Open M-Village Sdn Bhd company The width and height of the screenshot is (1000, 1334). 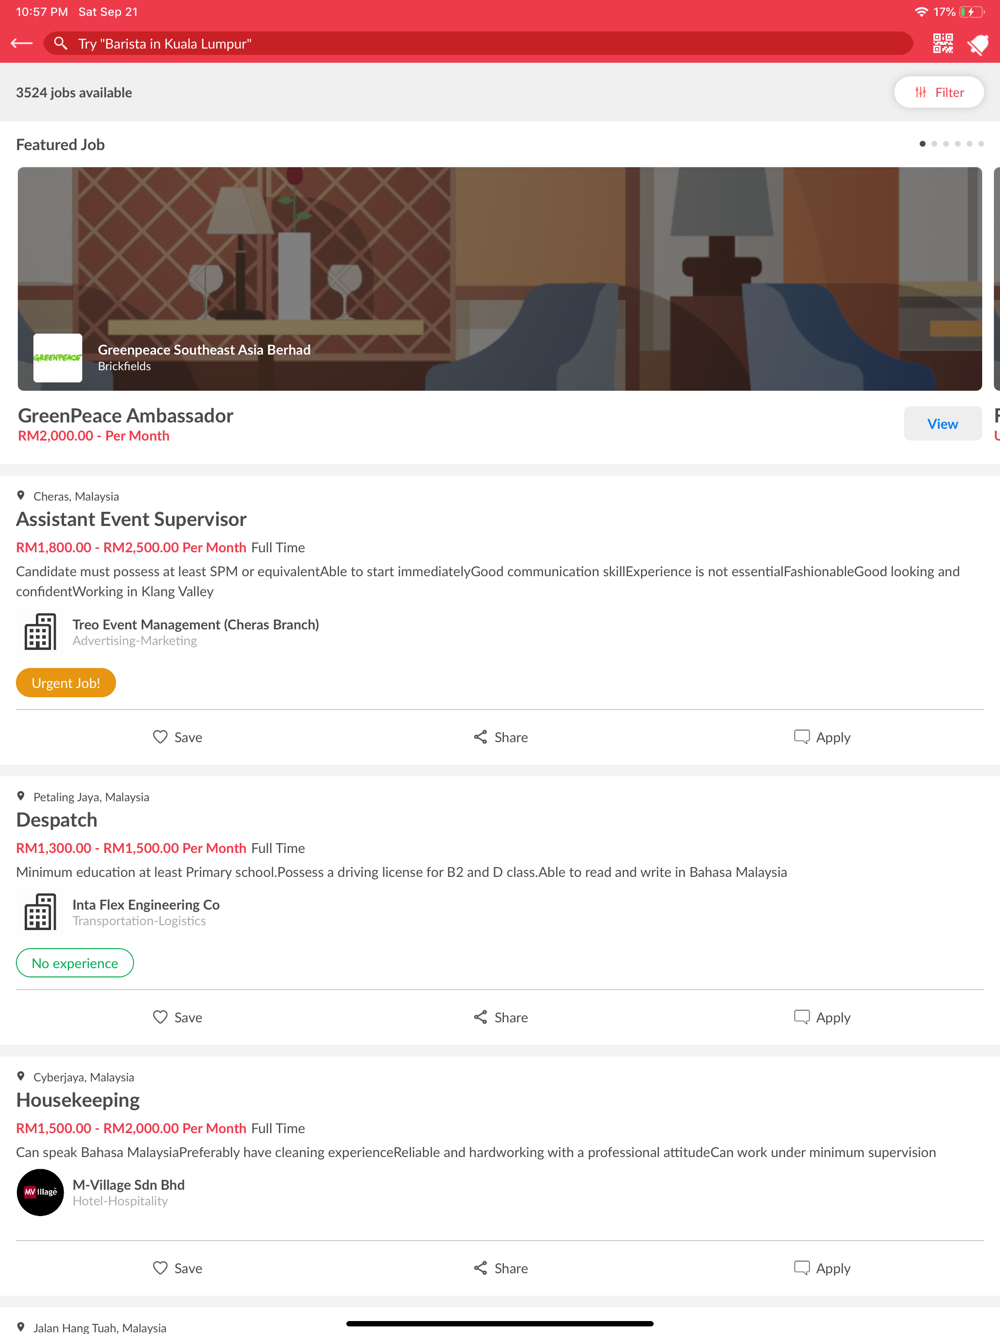[129, 1184]
